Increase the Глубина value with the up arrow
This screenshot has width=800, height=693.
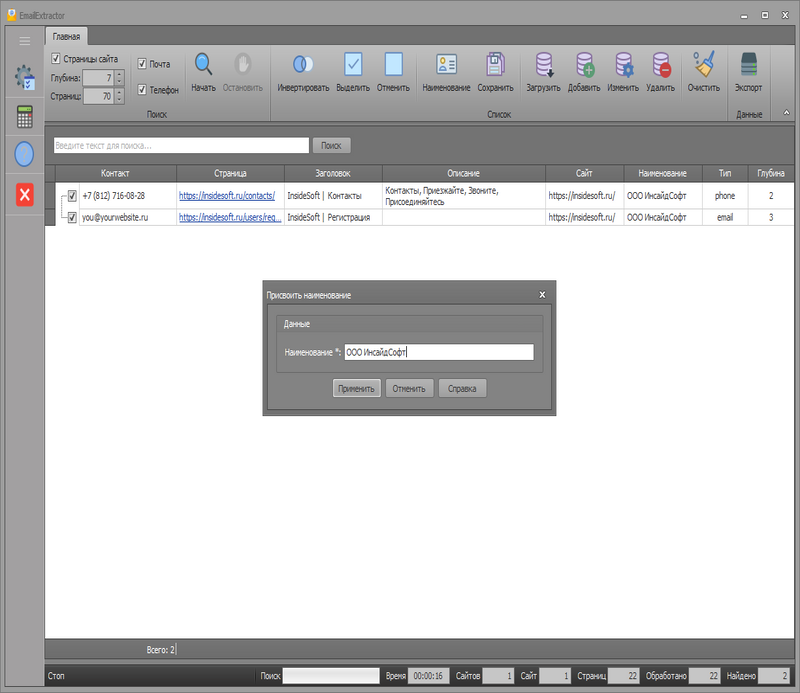click(119, 75)
